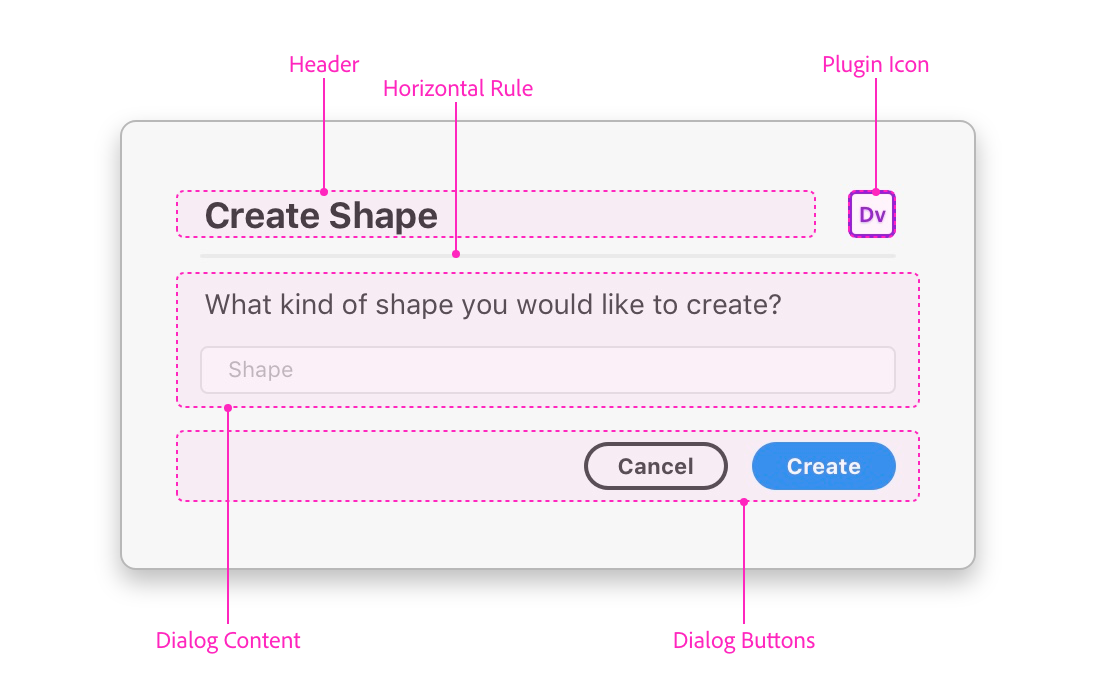Click inside the Shape text field
This screenshot has height=690, width=1096.
548,370
